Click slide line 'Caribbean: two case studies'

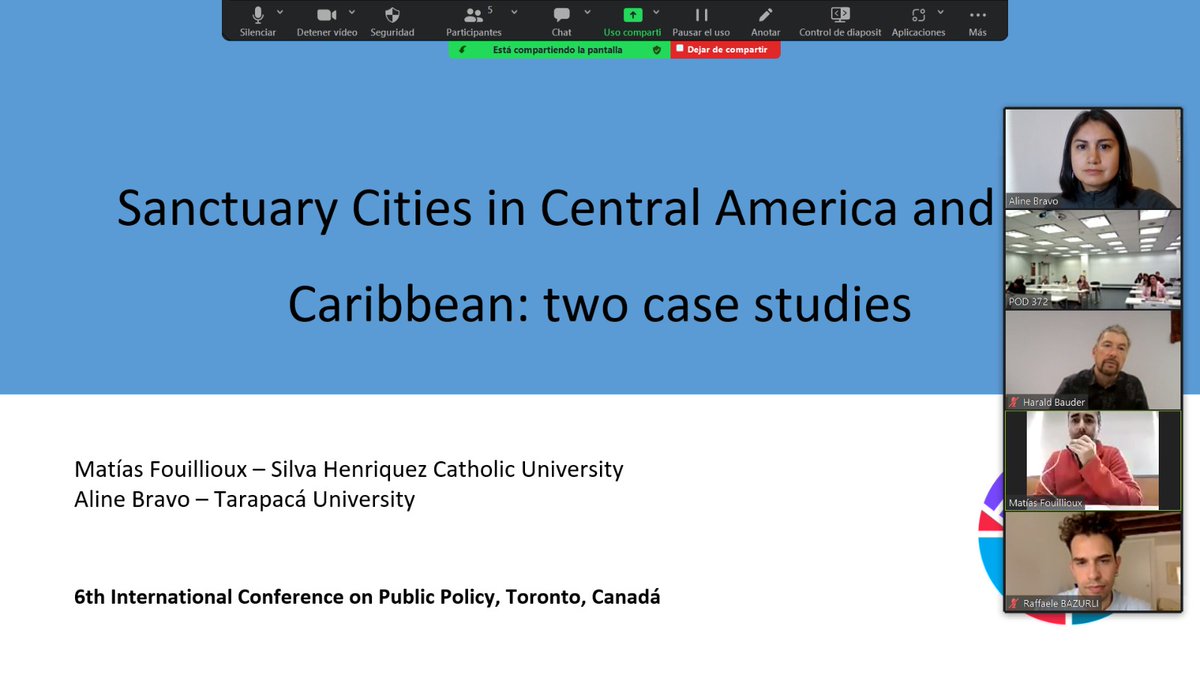click(600, 305)
